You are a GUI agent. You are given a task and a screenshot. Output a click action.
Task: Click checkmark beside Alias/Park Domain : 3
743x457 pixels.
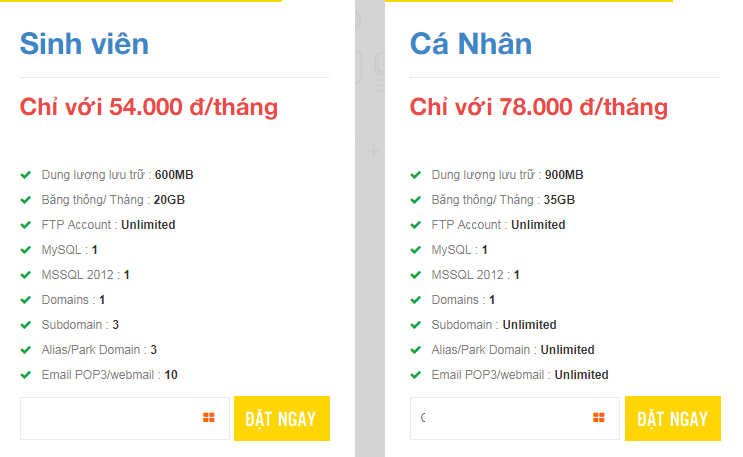coord(26,350)
